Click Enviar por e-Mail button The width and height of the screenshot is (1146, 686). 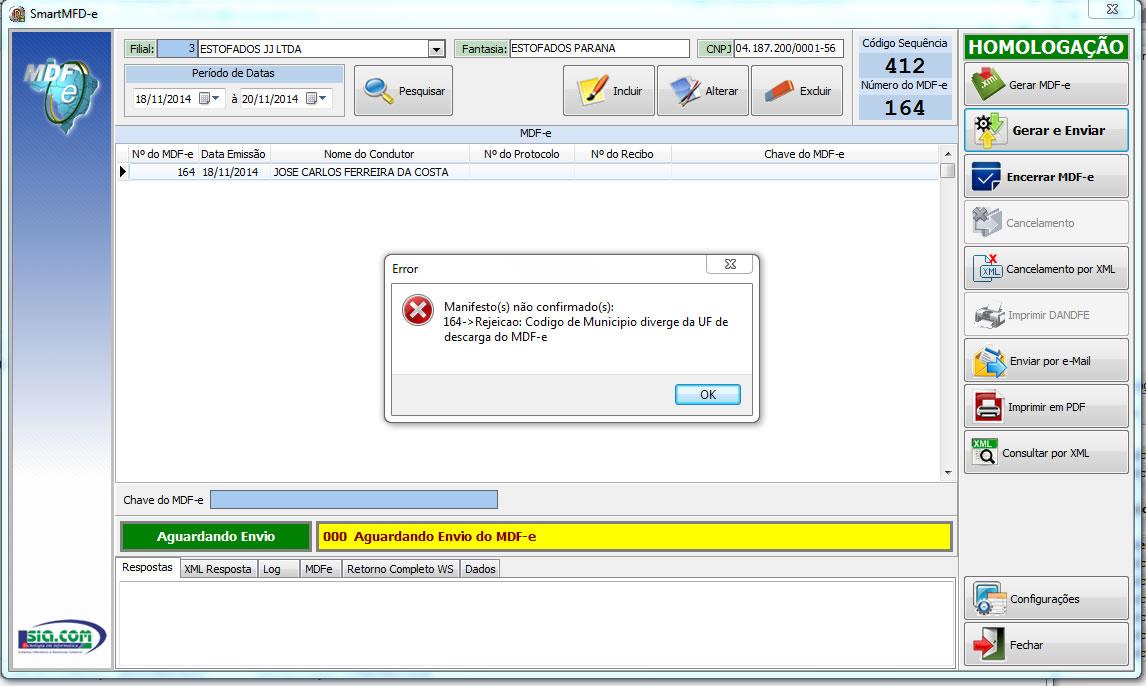[x=1046, y=361]
